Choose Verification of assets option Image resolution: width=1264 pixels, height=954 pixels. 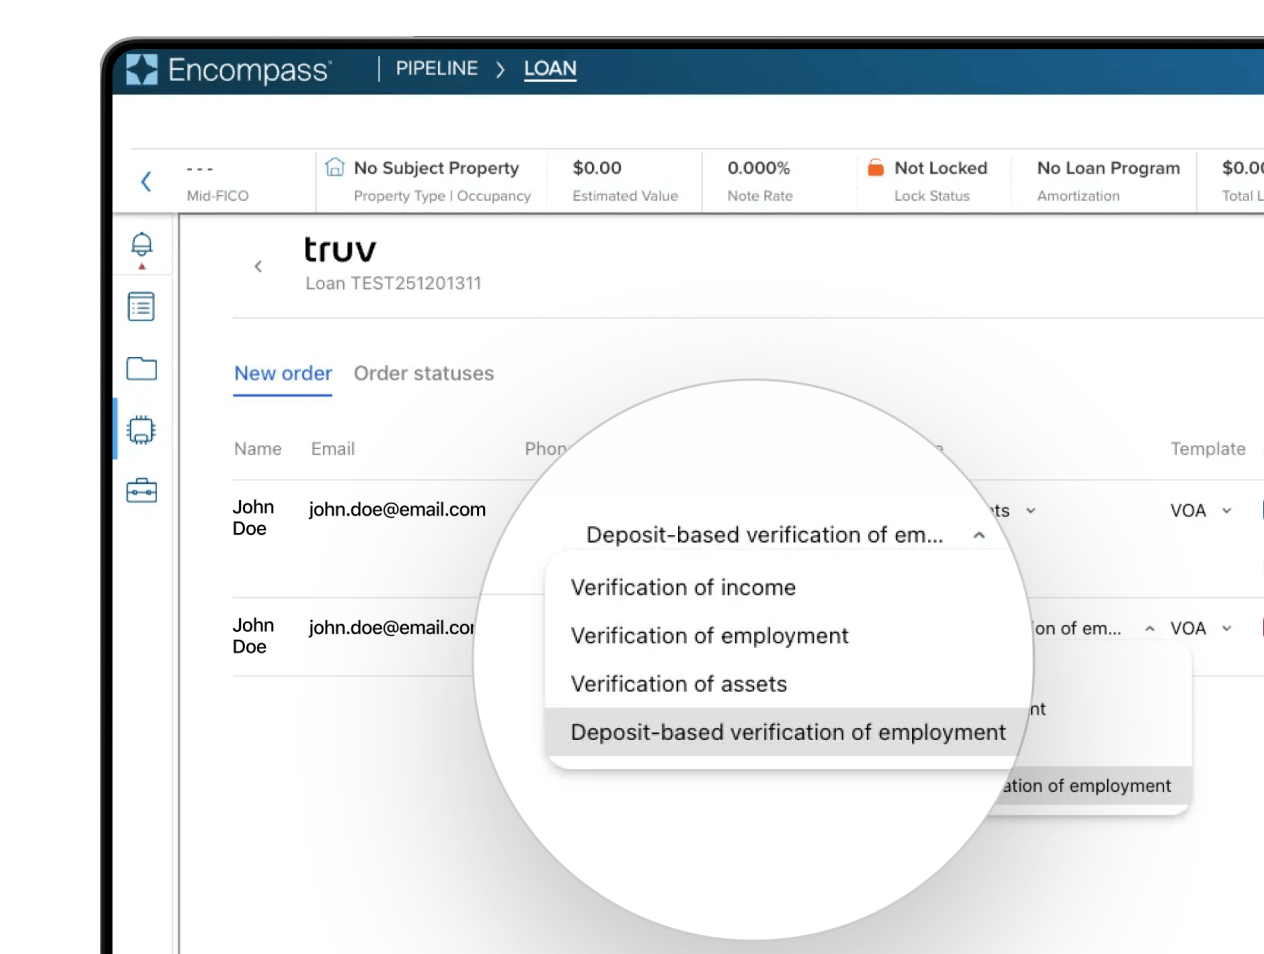pos(679,684)
